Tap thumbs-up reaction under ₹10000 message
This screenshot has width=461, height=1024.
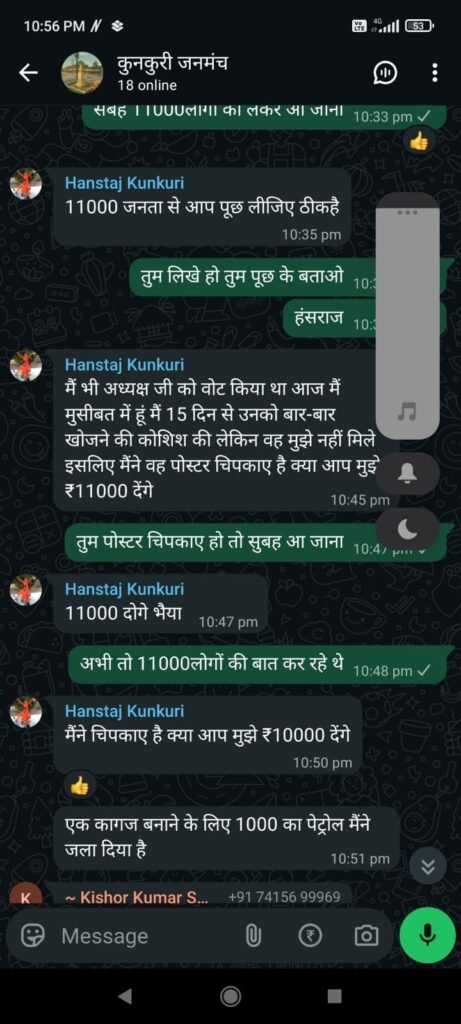point(80,786)
